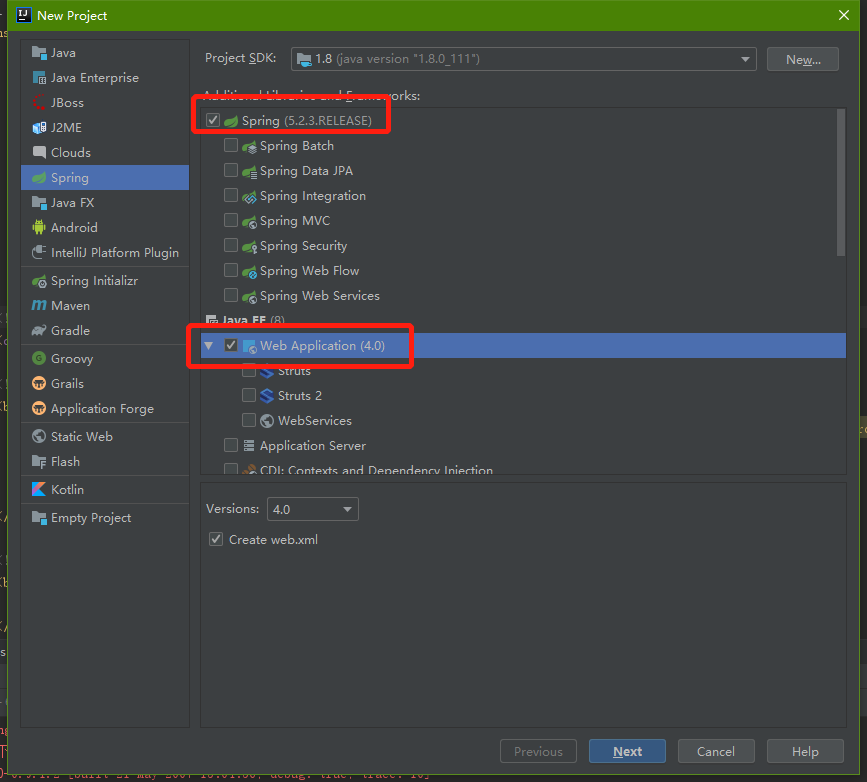The width and height of the screenshot is (867, 782).
Task: Check the Spring Web Flow checkbox
Action: click(231, 270)
